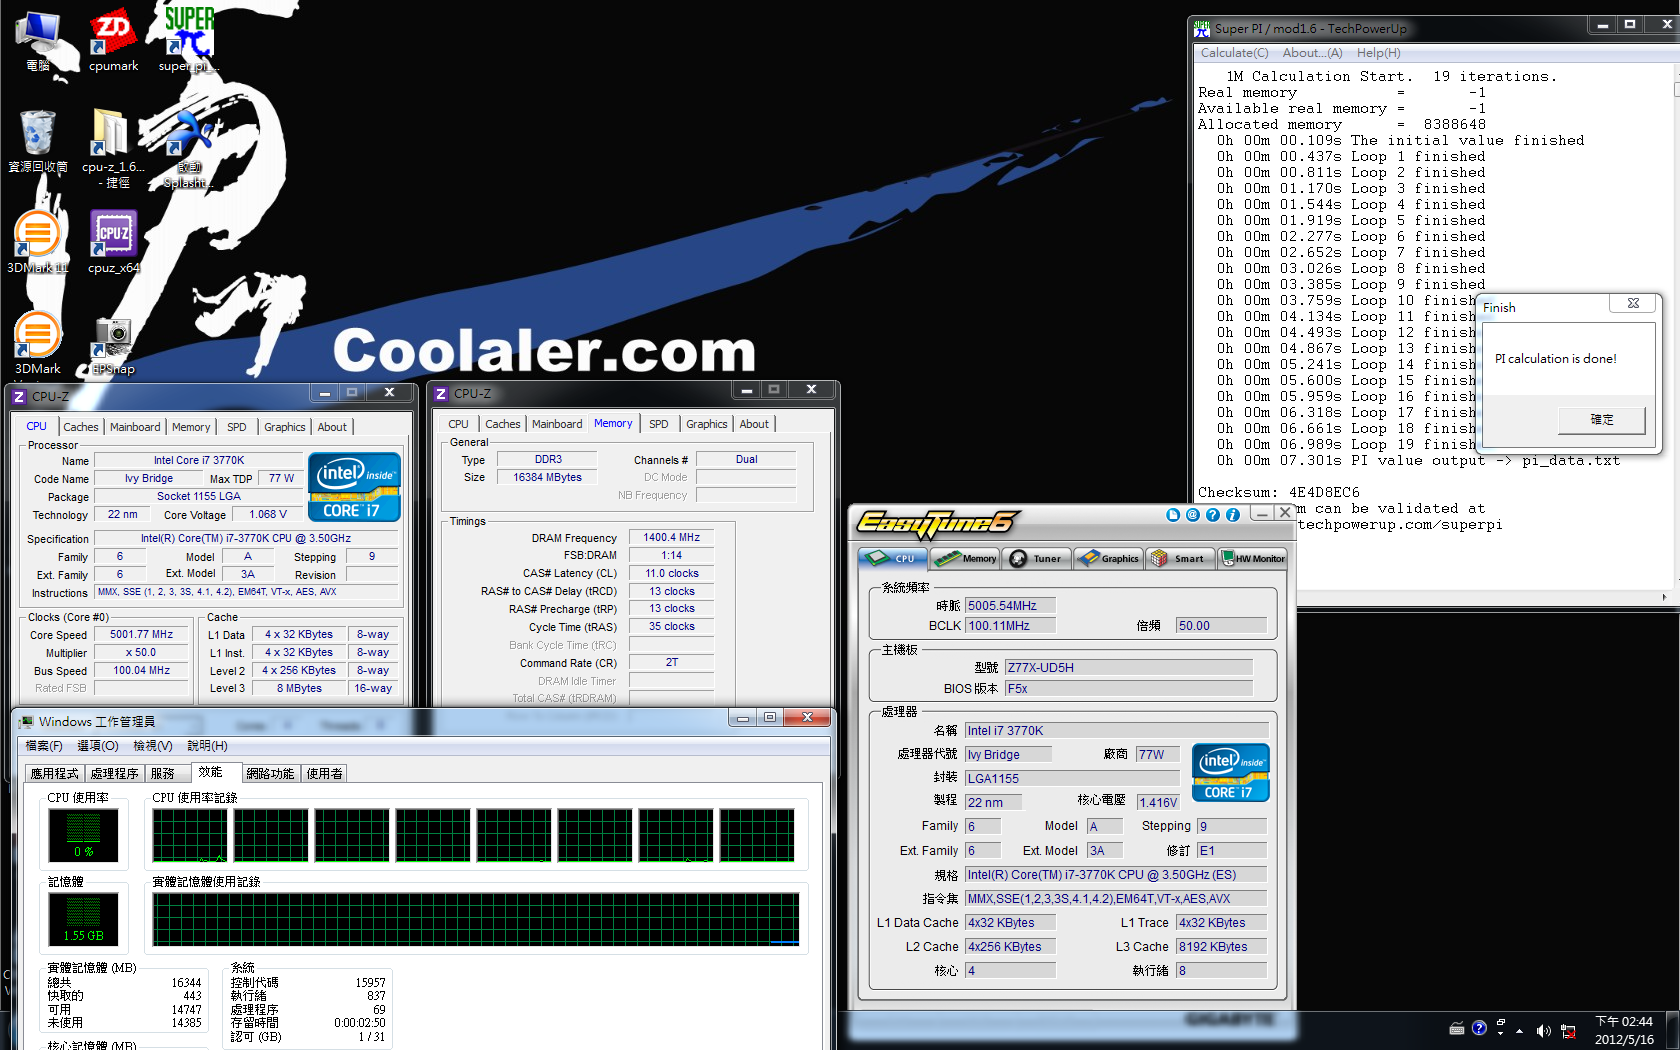The width and height of the screenshot is (1680, 1050).
Task: Switch to HW Monitor tab in EasyTune6
Action: coord(1252,558)
